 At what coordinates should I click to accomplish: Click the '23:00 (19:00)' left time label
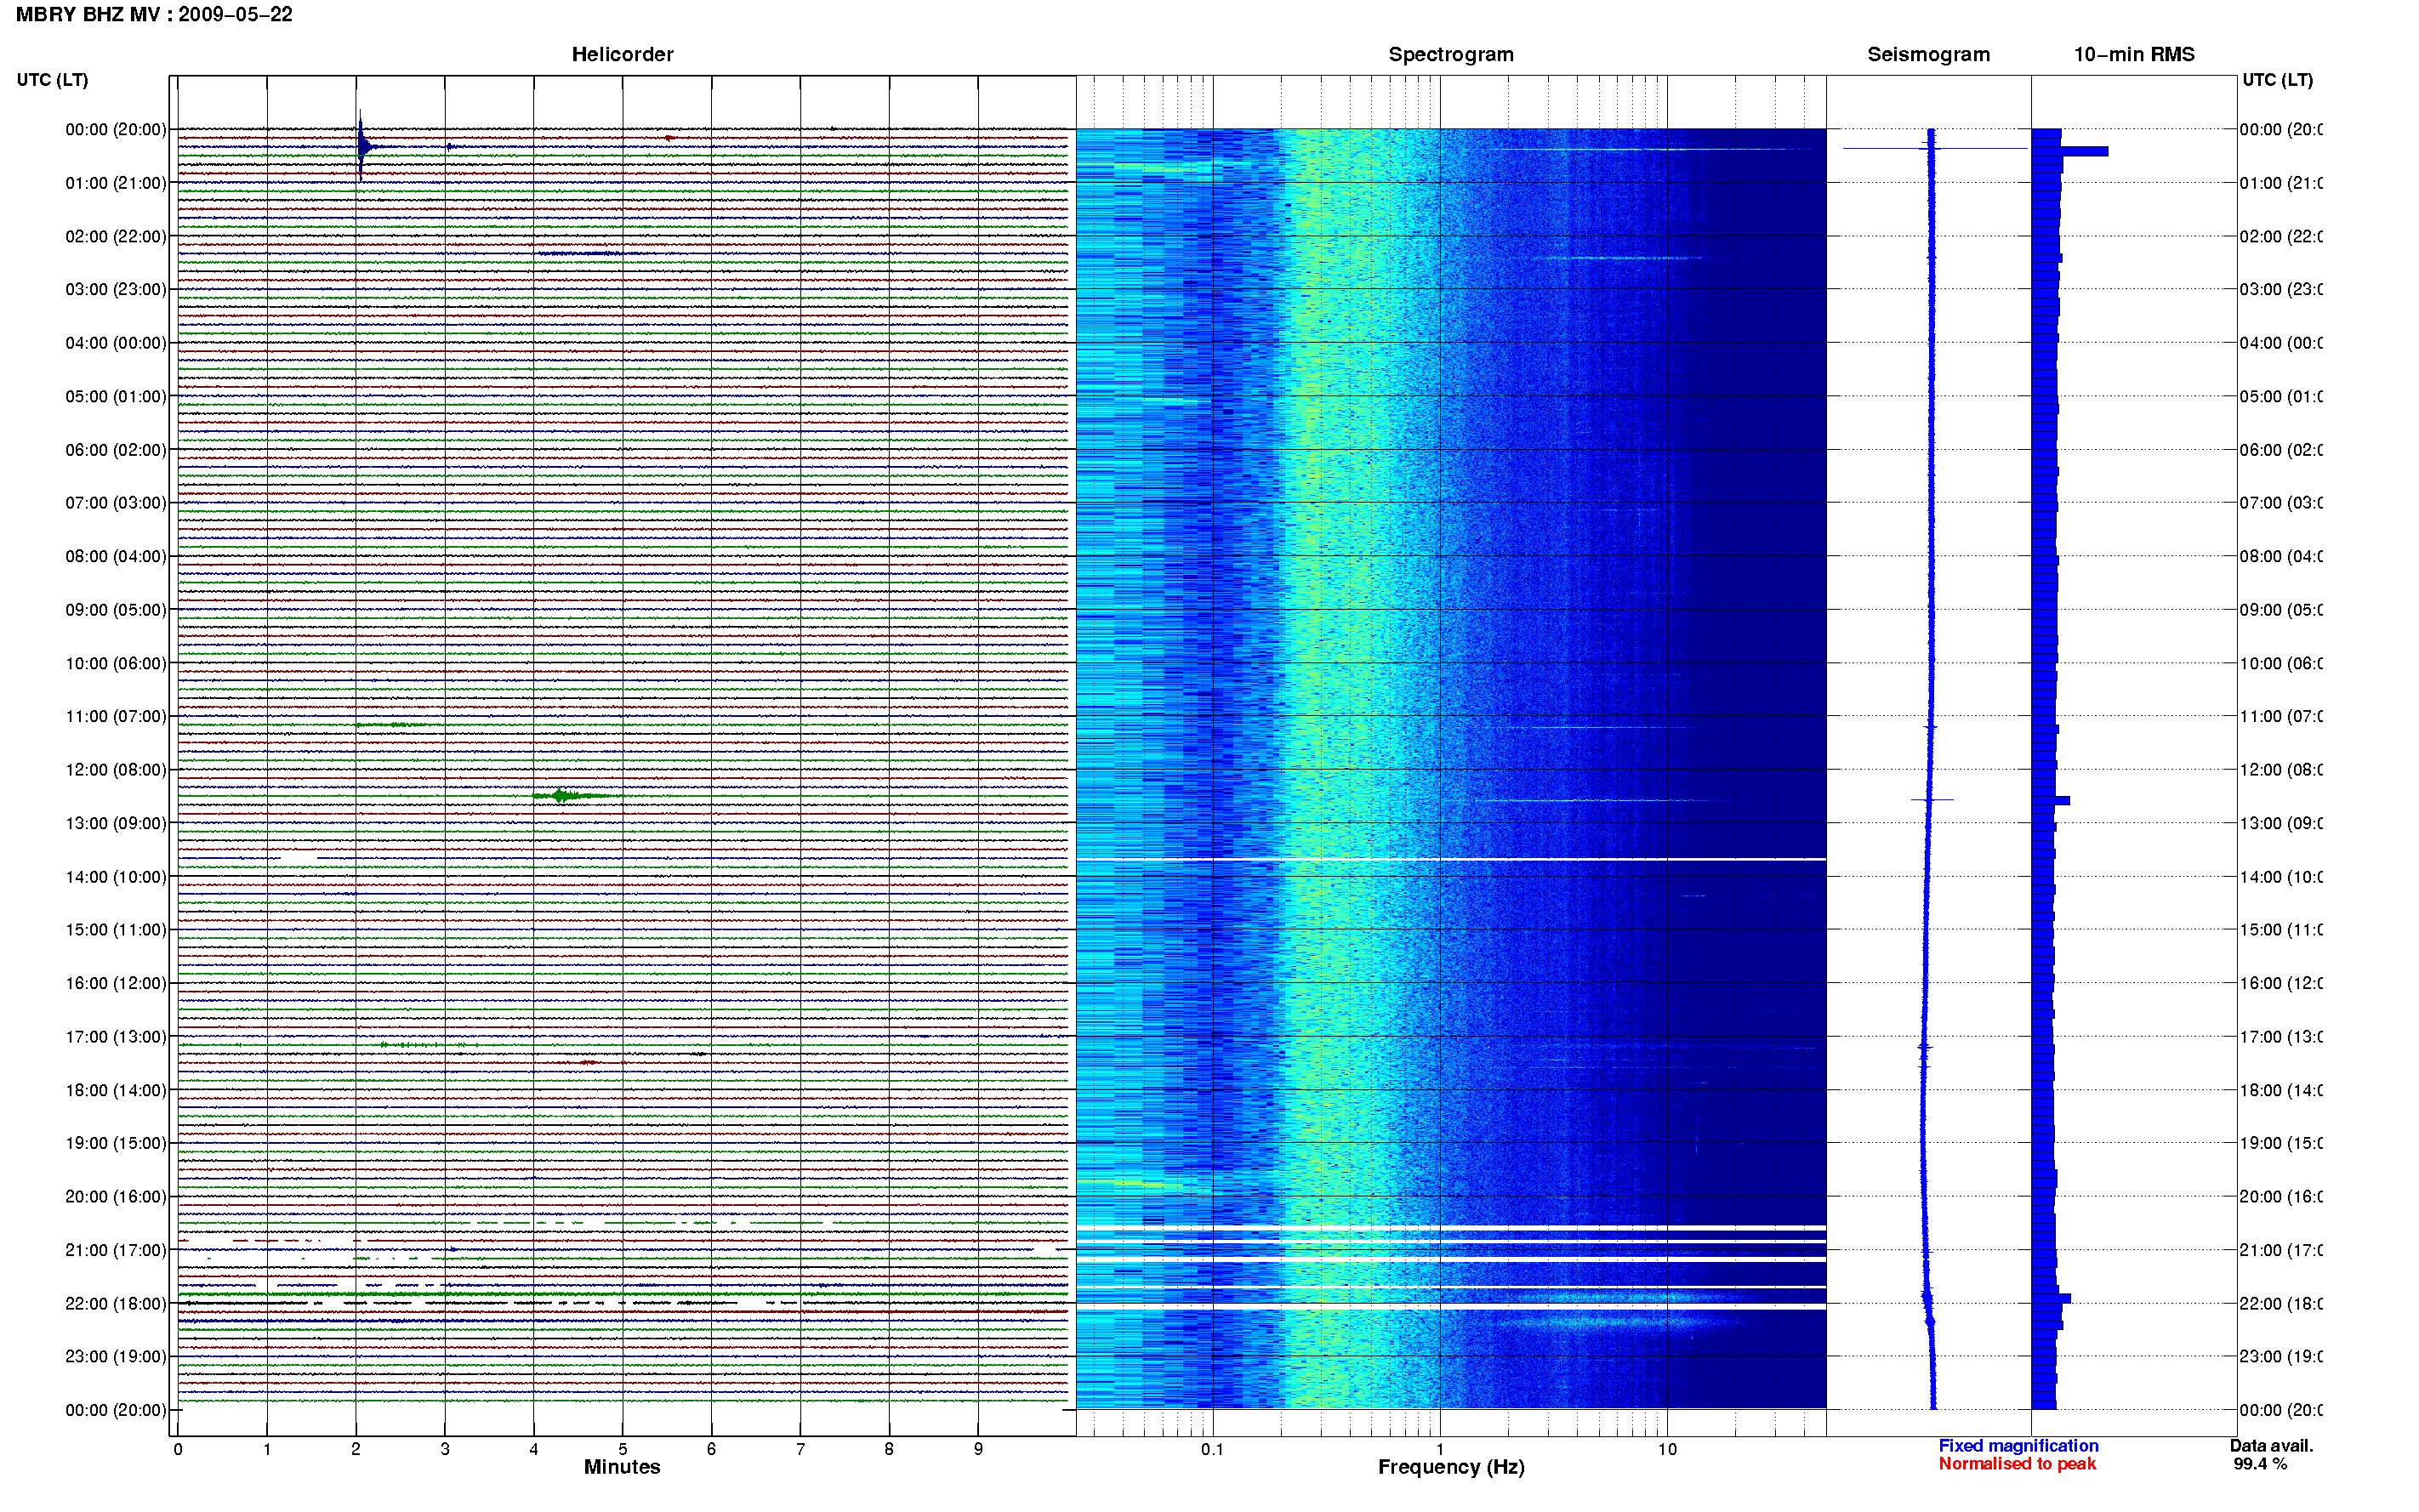[x=116, y=1356]
